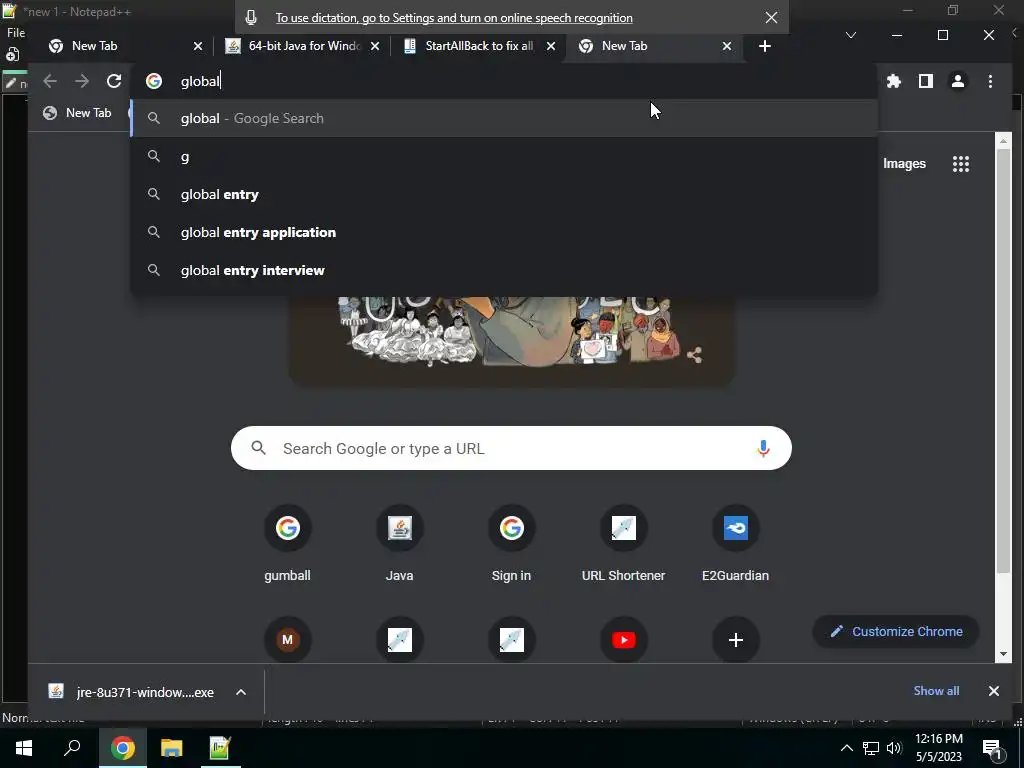Dismiss the dictation banner
Image resolution: width=1024 pixels, height=768 pixels.
coord(771,18)
